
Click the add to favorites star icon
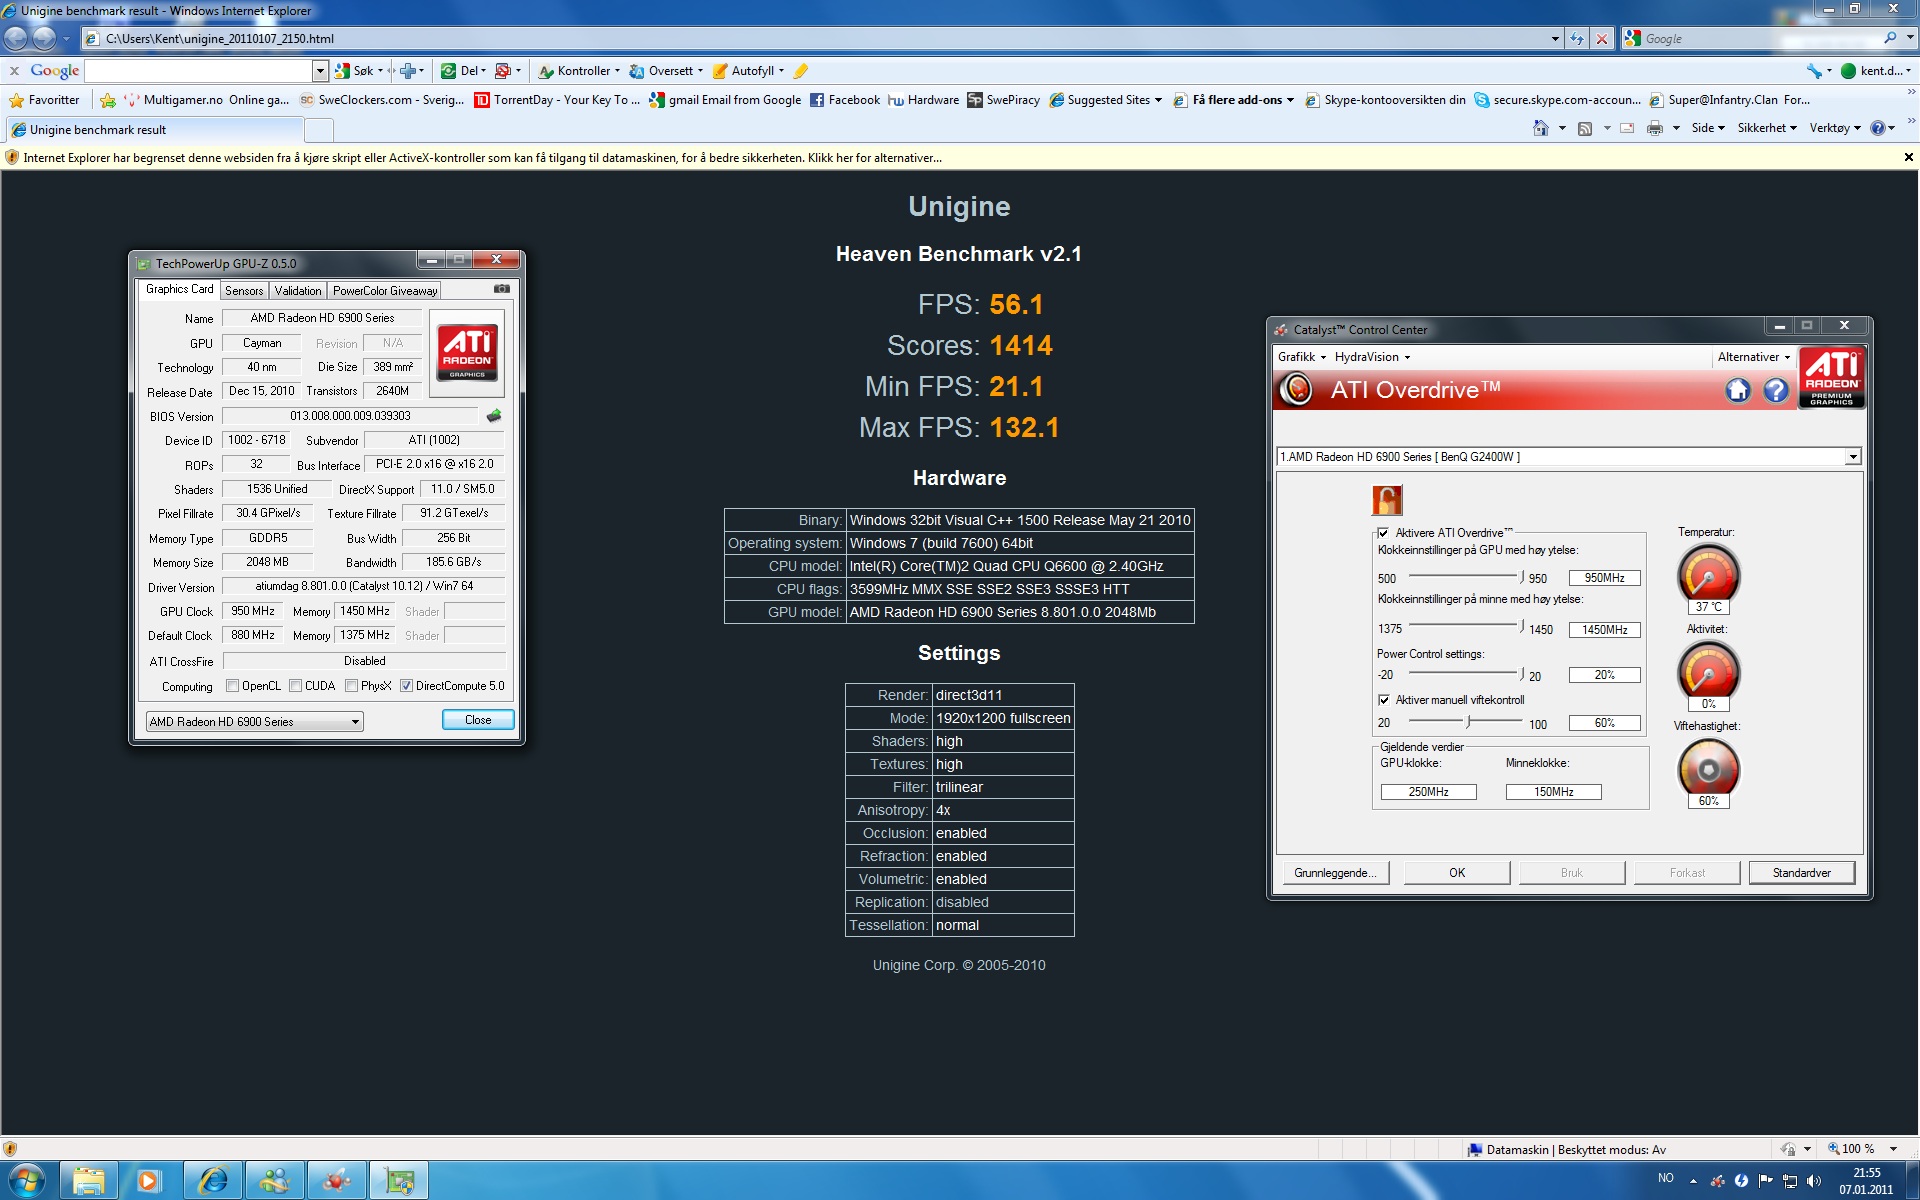(108, 100)
